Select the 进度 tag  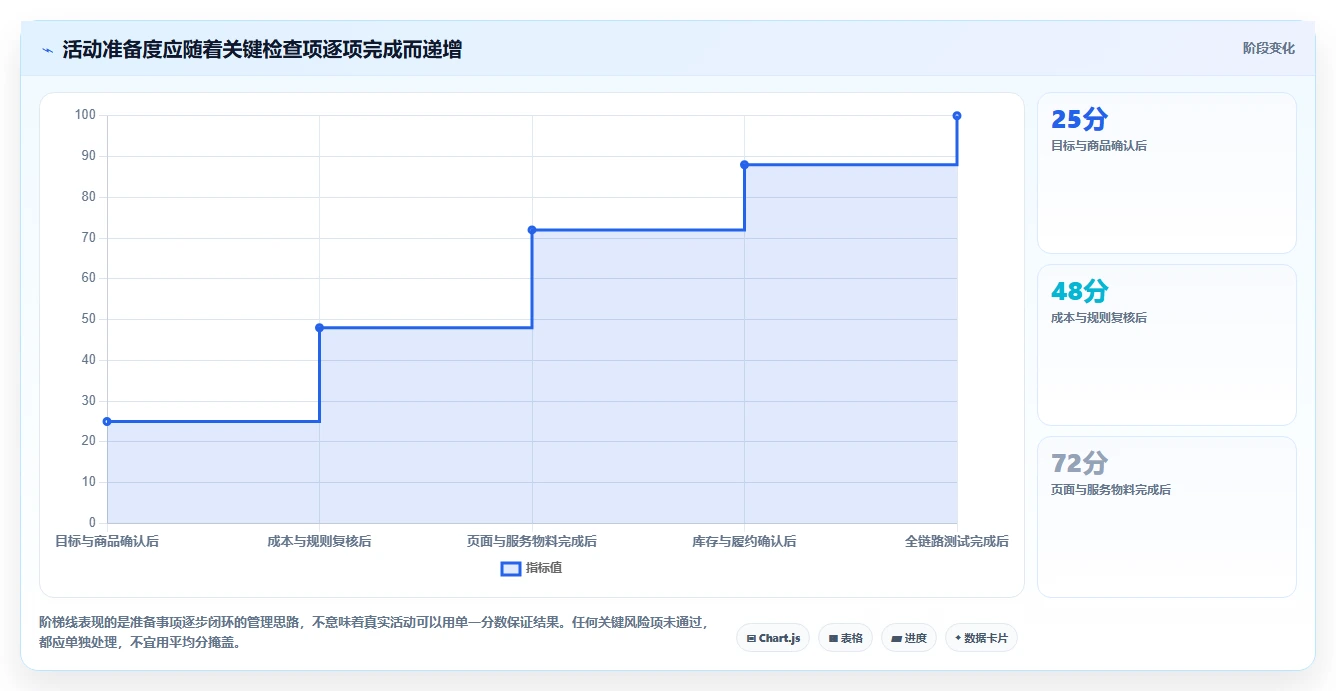(x=908, y=638)
